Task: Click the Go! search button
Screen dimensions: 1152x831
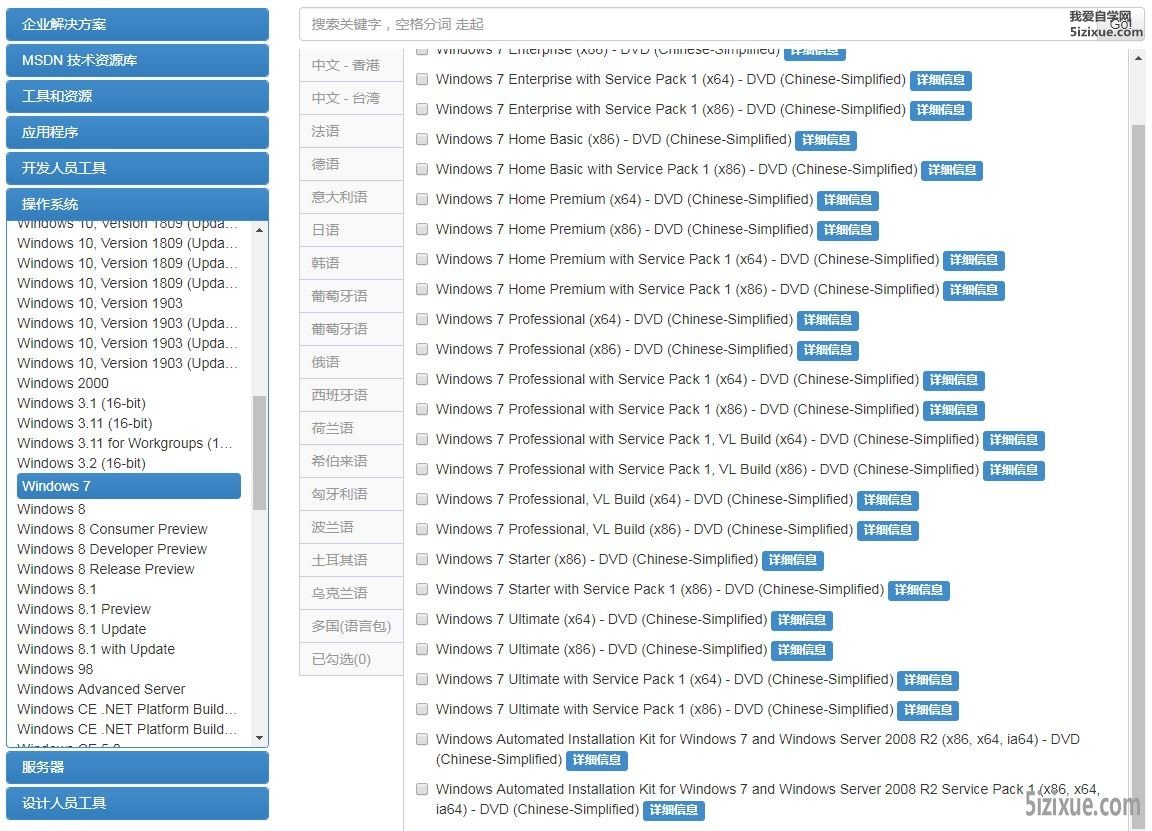Action: coord(1120,24)
